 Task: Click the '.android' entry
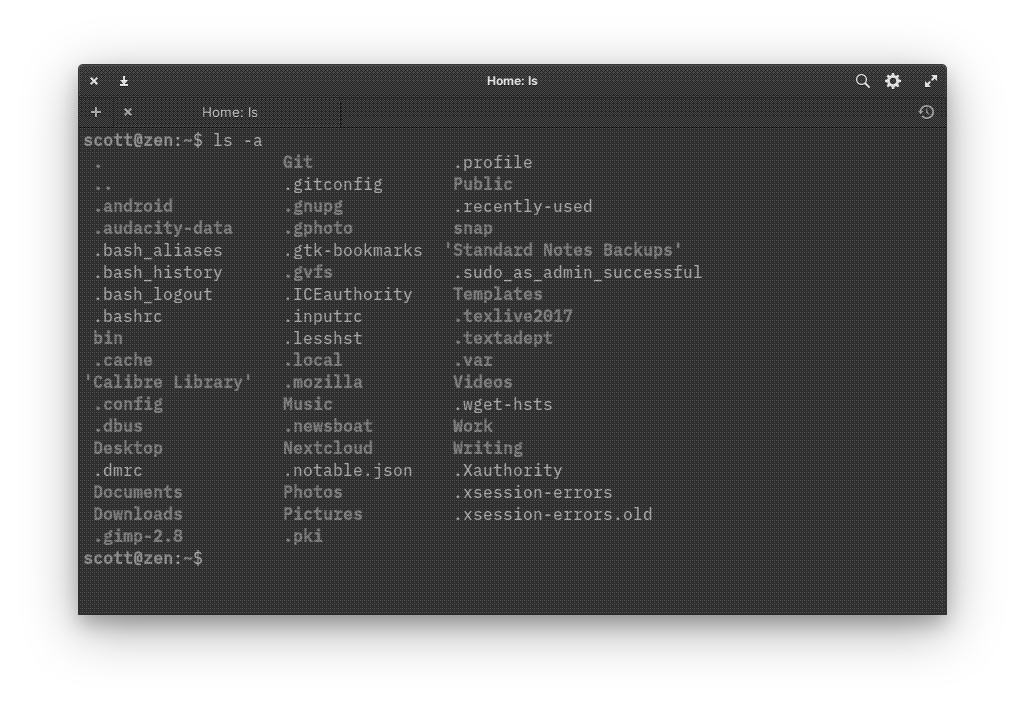(133, 206)
